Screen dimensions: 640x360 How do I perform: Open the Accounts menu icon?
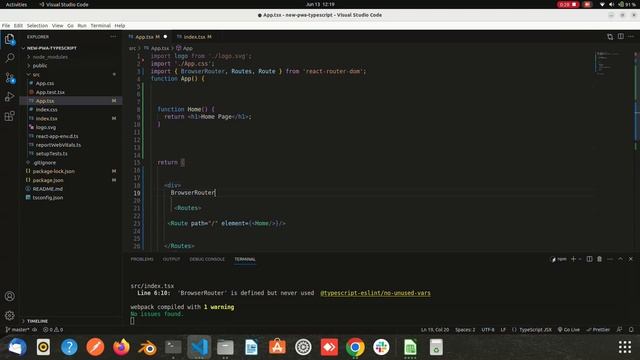coord(9,296)
